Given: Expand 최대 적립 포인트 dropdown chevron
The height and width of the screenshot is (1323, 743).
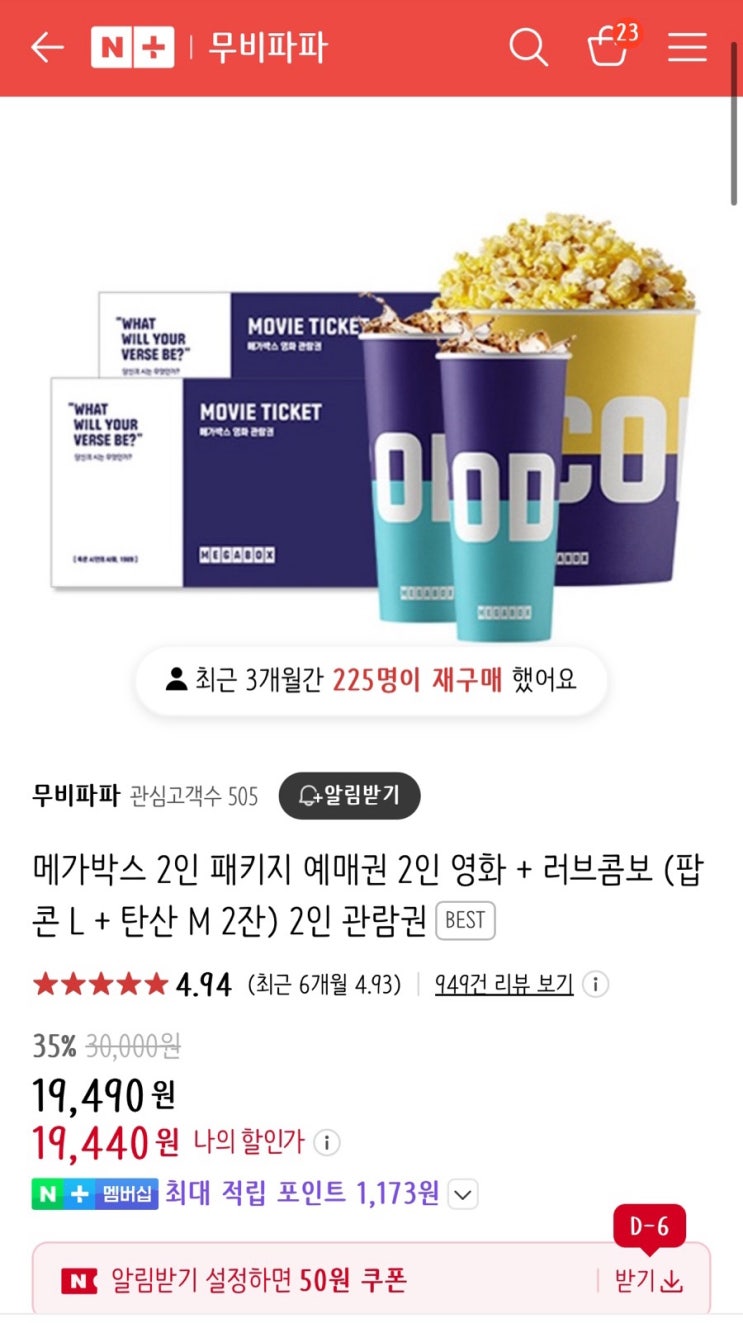Looking at the screenshot, I should [462, 1193].
